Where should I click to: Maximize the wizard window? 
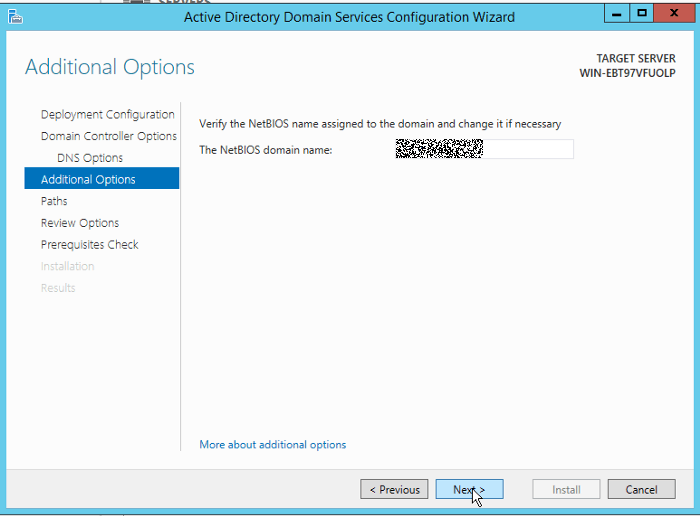coord(642,13)
